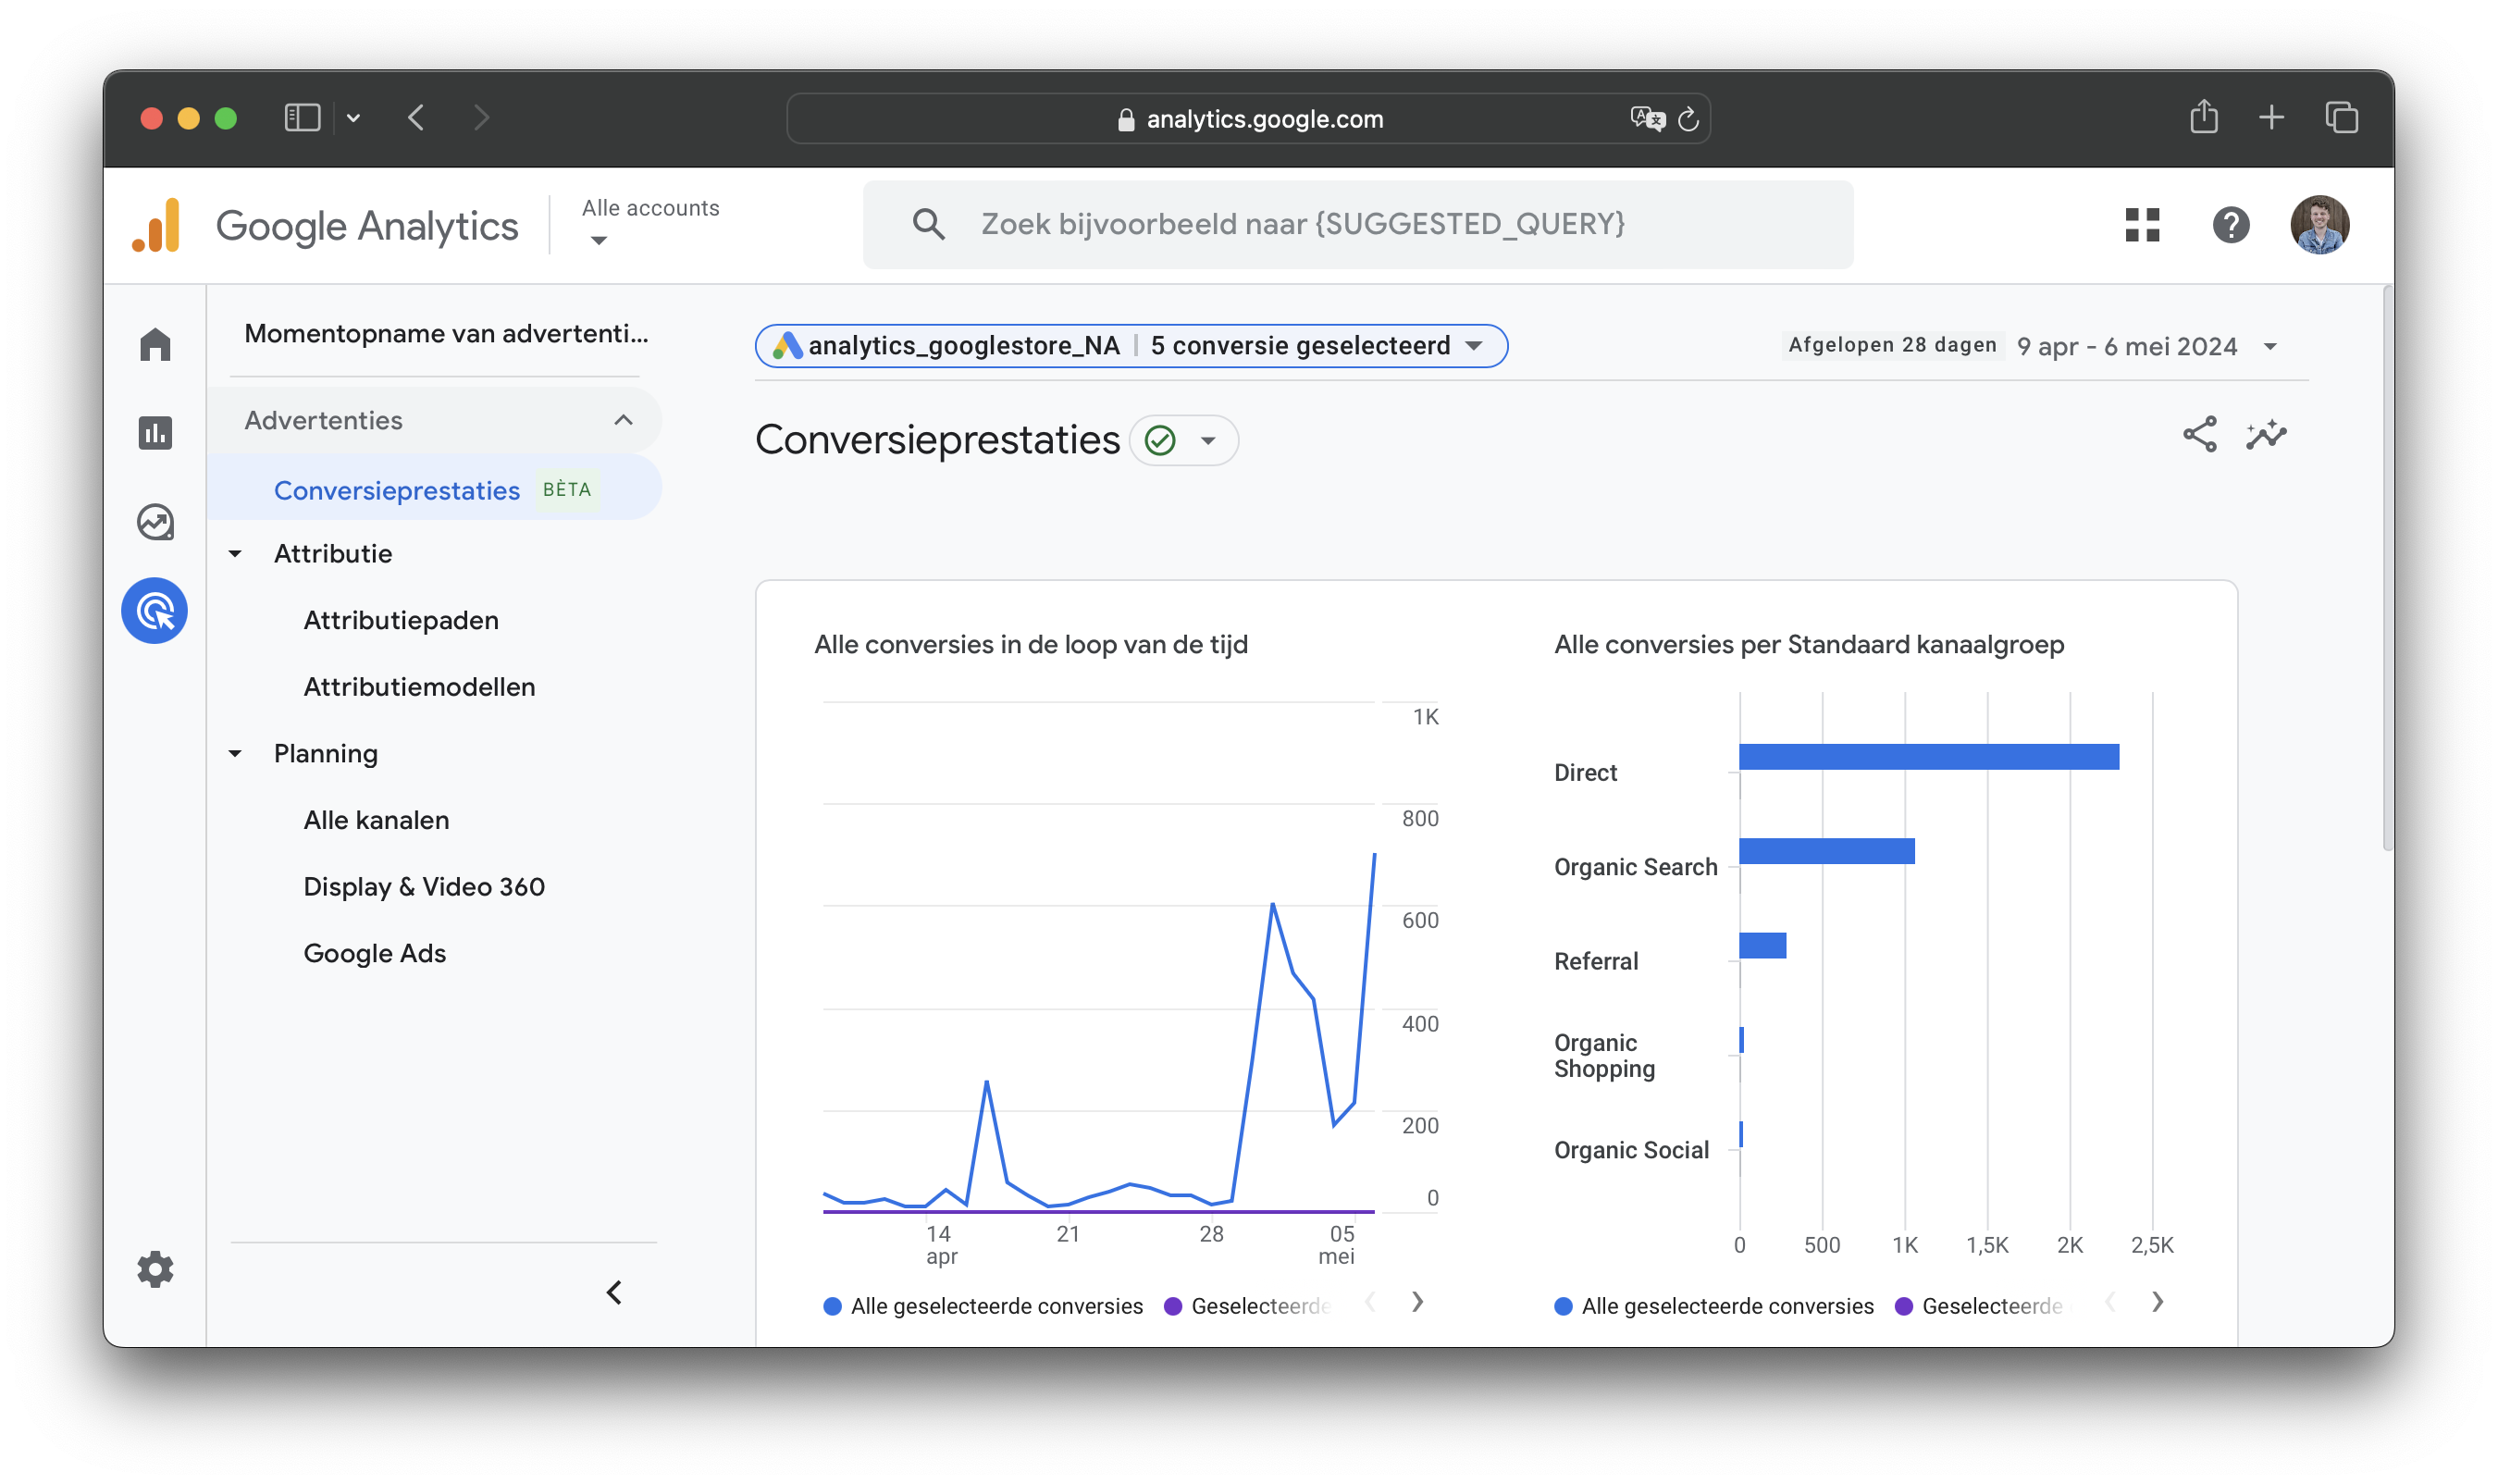Click the Safari address bar

coord(1248,119)
